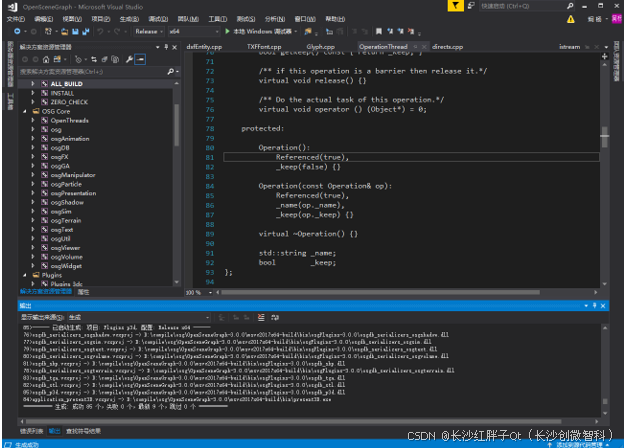This screenshot has width=624, height=448.
Task: Toggle the preview selected items button
Action: click(141, 60)
